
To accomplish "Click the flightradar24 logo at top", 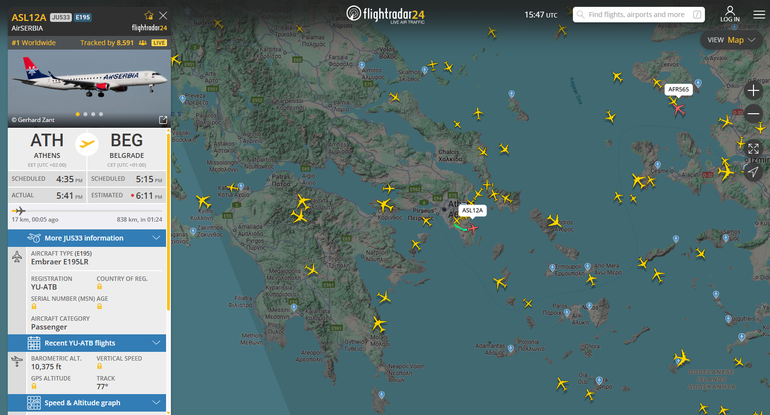I will click(x=385, y=14).
